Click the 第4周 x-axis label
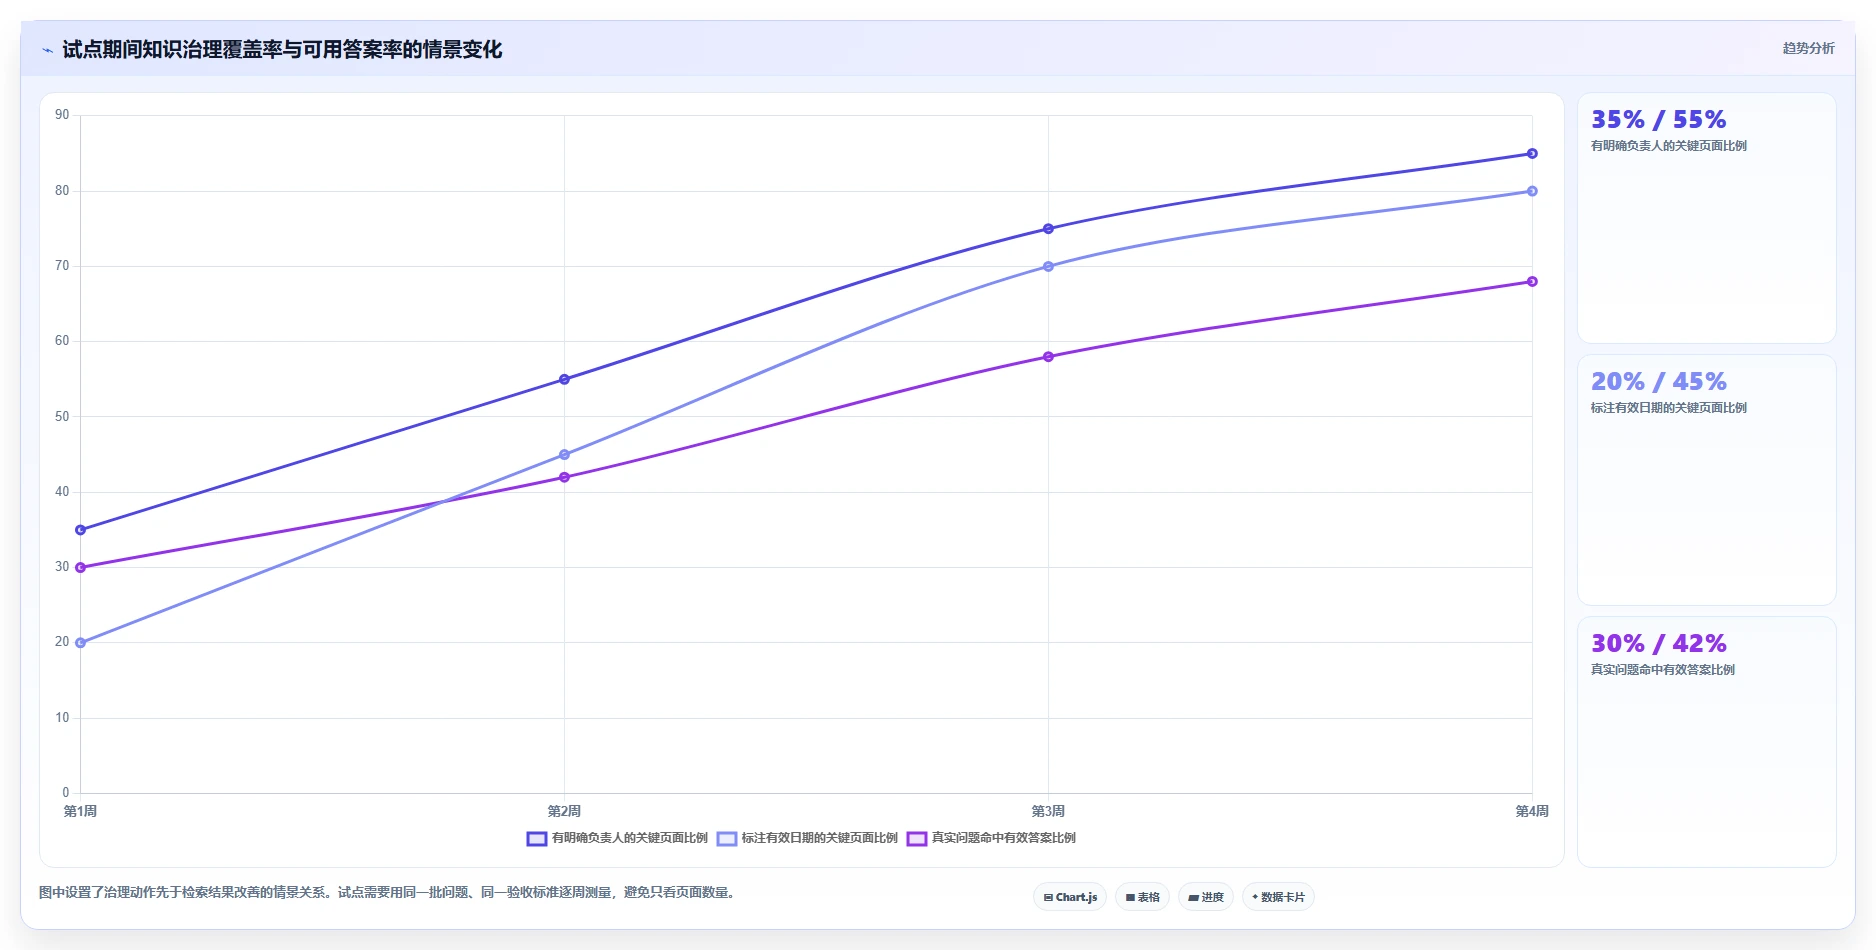 pyautogui.click(x=1532, y=811)
